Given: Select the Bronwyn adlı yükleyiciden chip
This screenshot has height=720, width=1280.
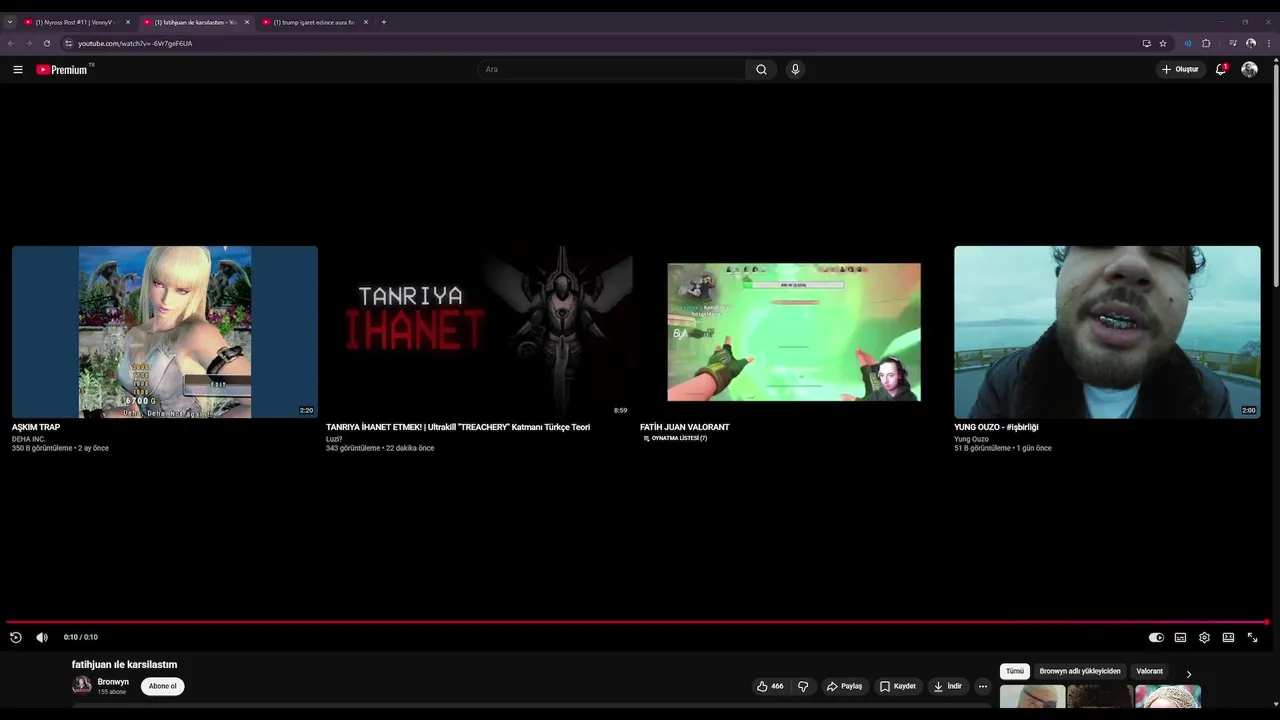Looking at the screenshot, I should tap(1080, 671).
